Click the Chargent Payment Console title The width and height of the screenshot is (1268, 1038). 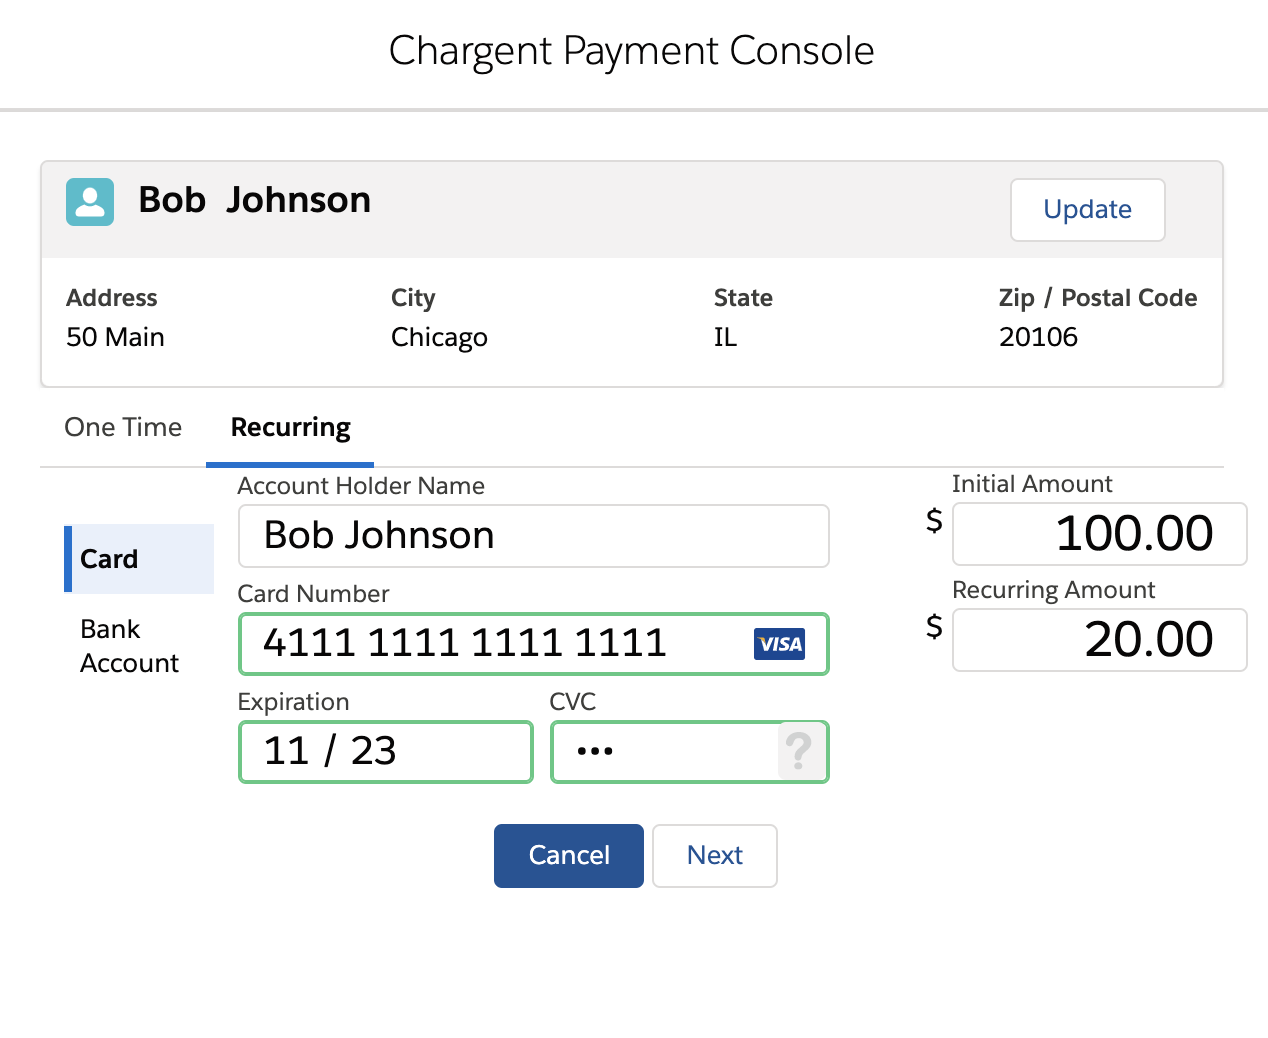click(x=632, y=50)
